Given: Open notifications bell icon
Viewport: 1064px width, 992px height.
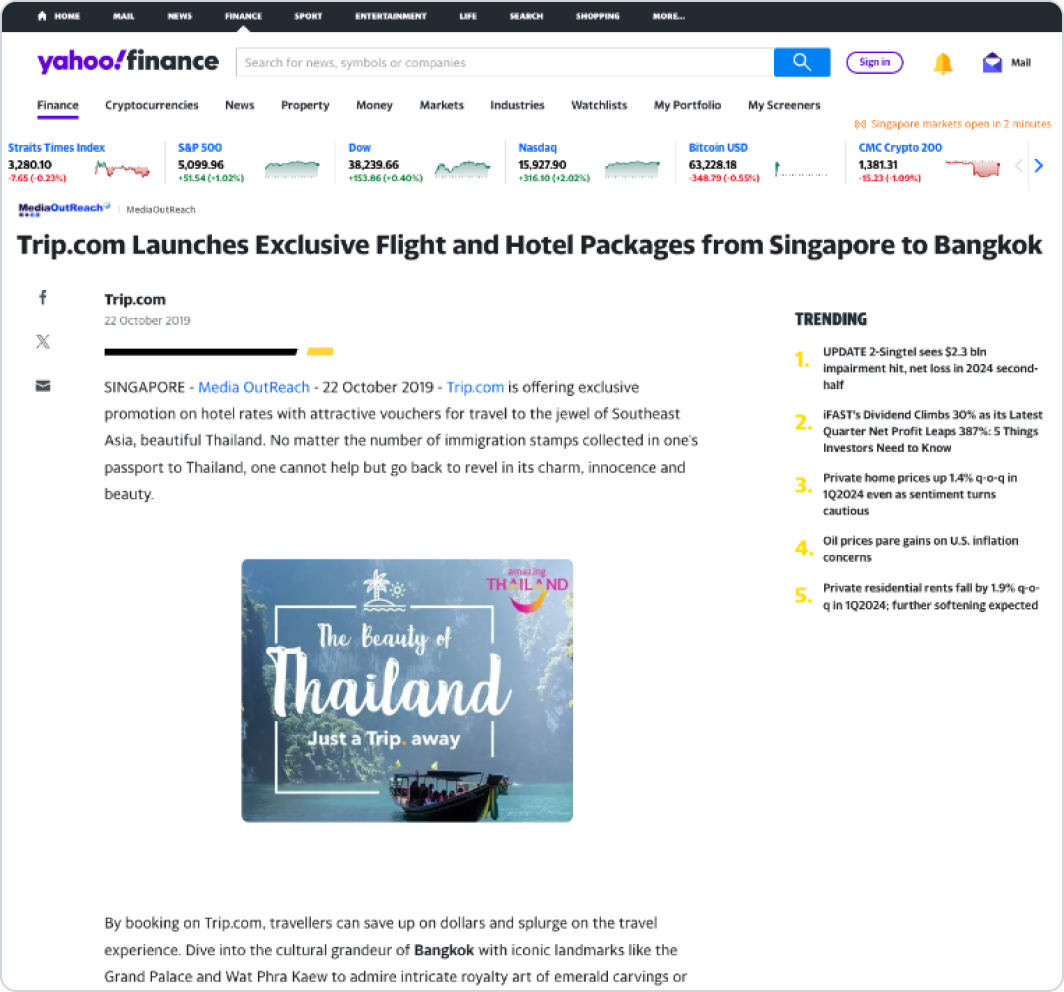Looking at the screenshot, I should (x=942, y=63).
